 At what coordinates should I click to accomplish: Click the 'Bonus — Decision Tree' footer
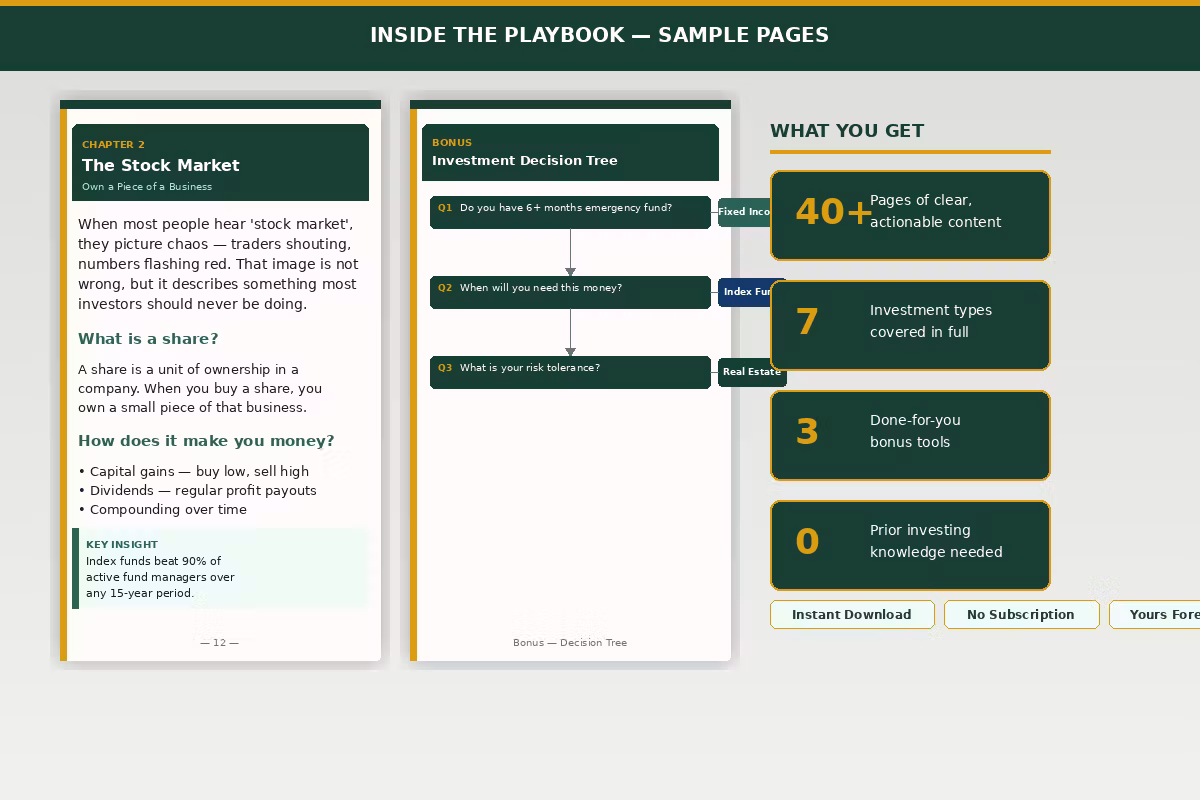point(570,643)
